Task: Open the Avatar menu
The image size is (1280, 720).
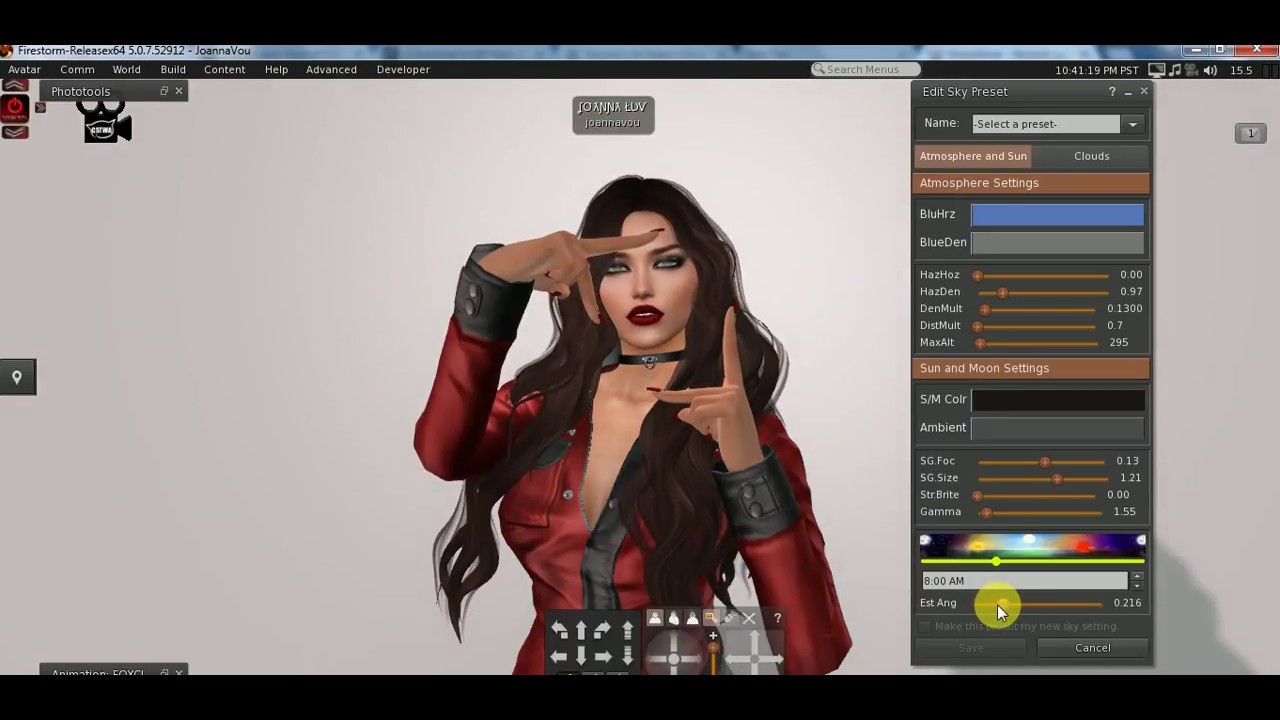Action: point(25,69)
